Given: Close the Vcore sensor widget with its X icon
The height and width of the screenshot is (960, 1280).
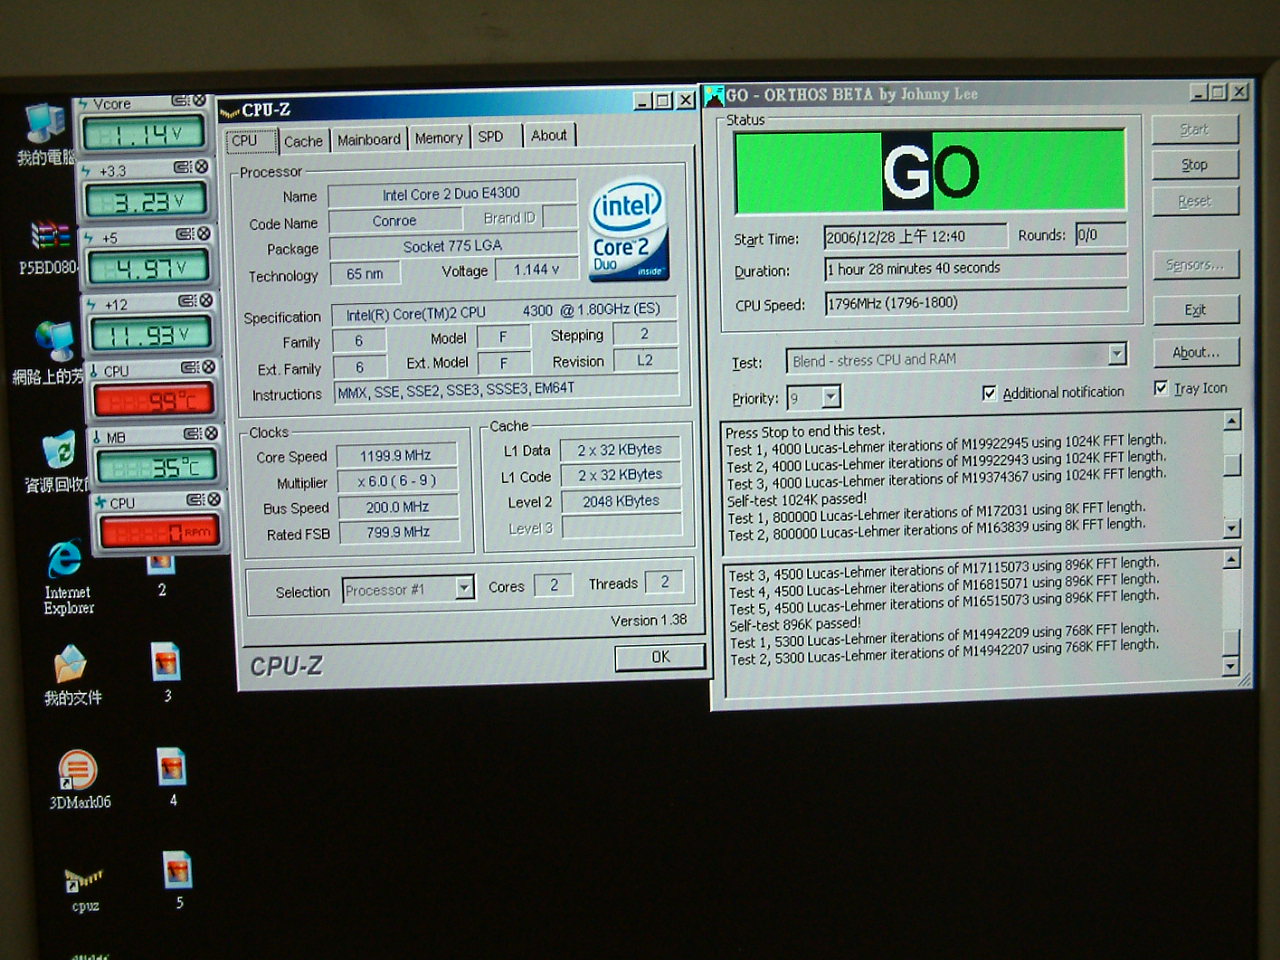Looking at the screenshot, I should (x=199, y=101).
